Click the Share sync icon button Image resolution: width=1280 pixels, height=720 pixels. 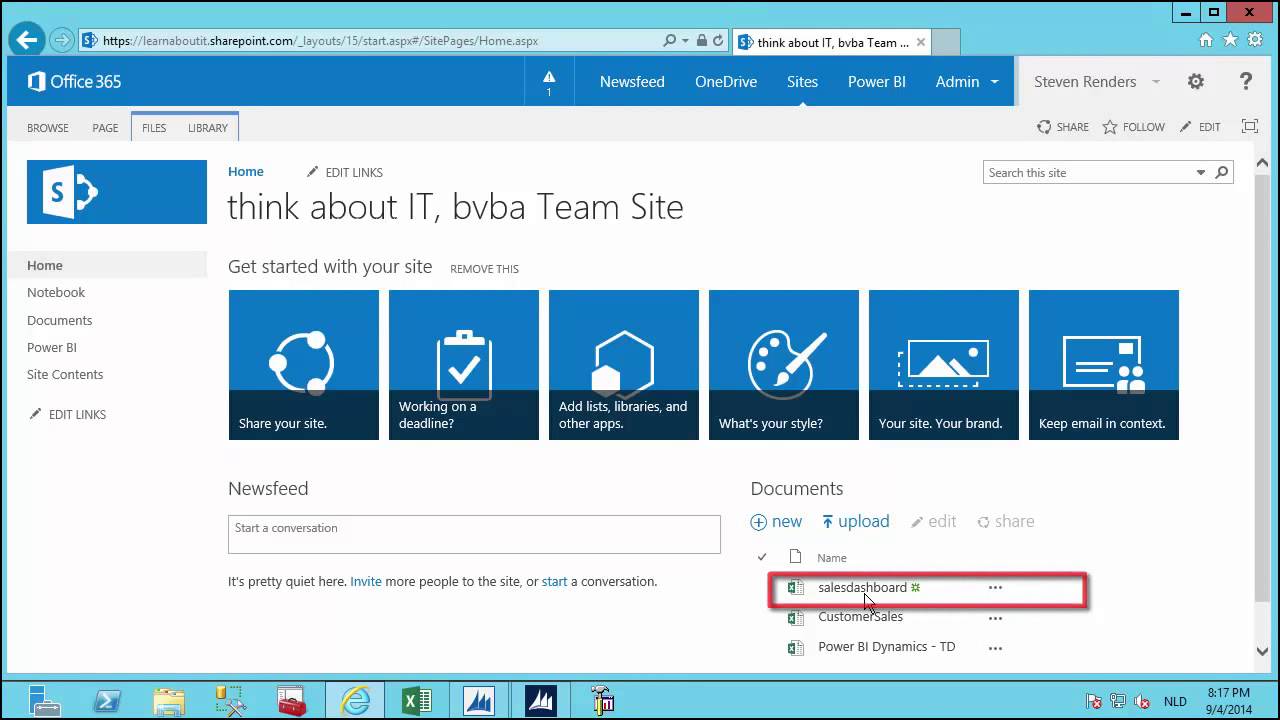pyautogui.click(x=1063, y=127)
